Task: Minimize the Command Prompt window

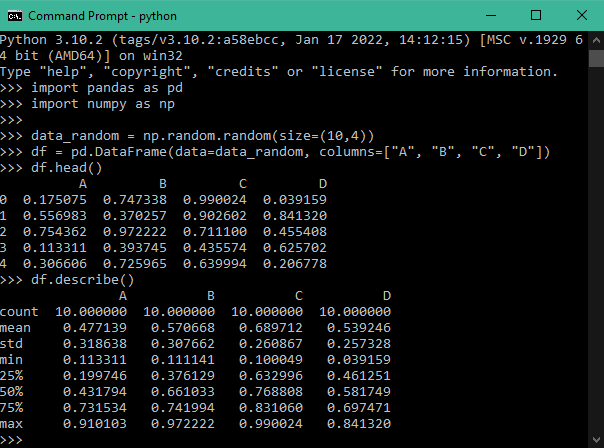Action: click(x=488, y=16)
